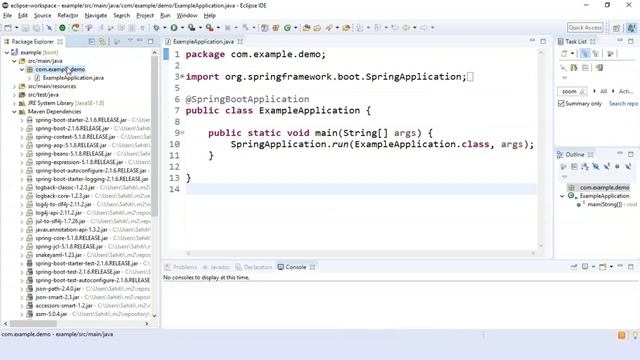Toggle Skip All Breakpoints
Viewport: 640px width, 360px height.
[x=49, y=28]
